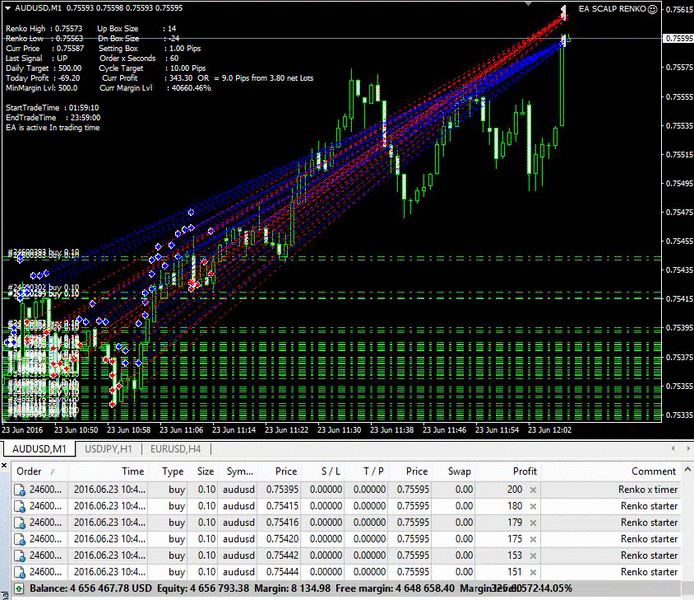Click the chart title dropdown arrow beside AUDUSD,M1
The image size is (694, 600).
(8, 8)
